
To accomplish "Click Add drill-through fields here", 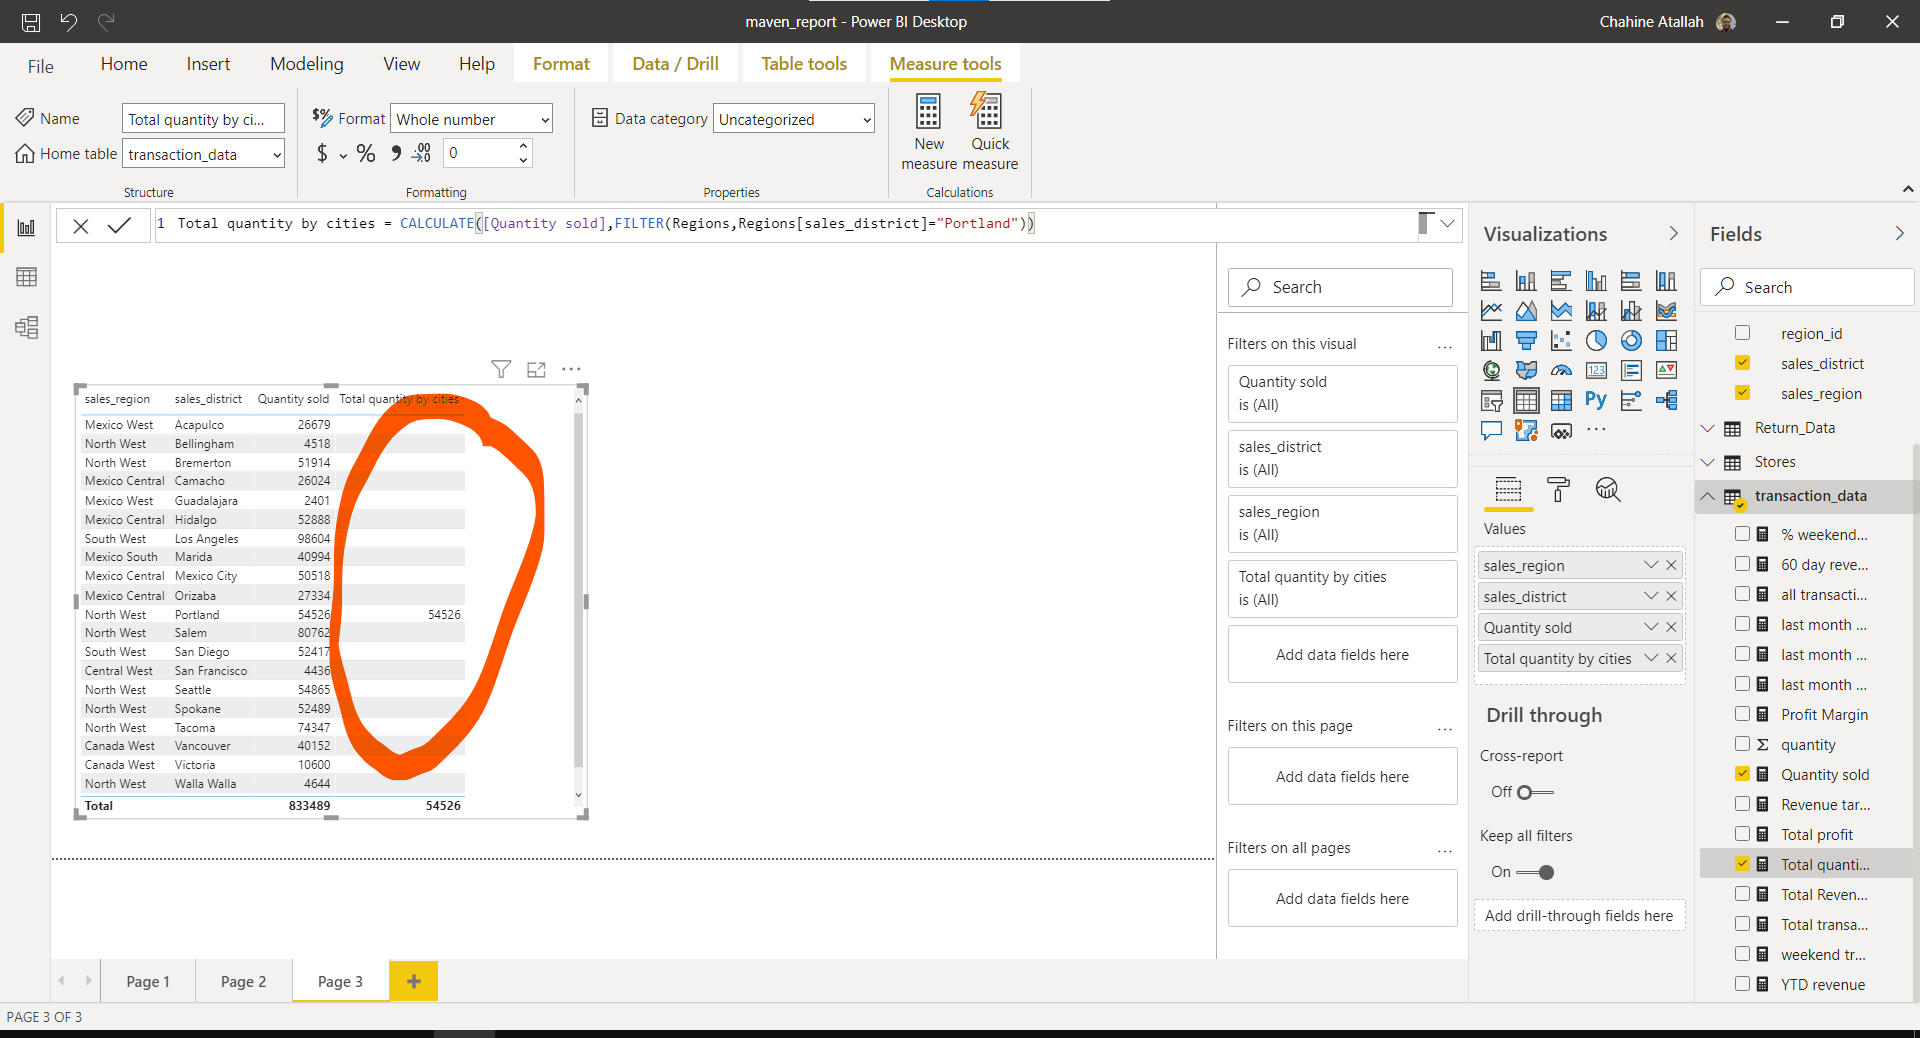I will (x=1579, y=915).
